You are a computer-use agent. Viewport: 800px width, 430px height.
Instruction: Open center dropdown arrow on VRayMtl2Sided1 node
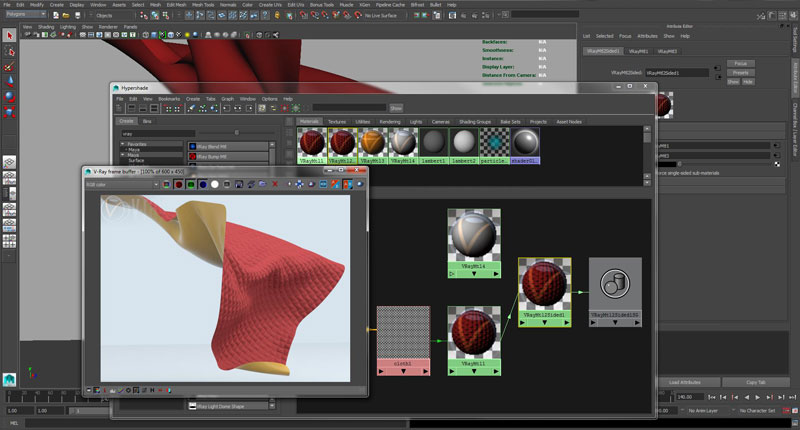544,323
